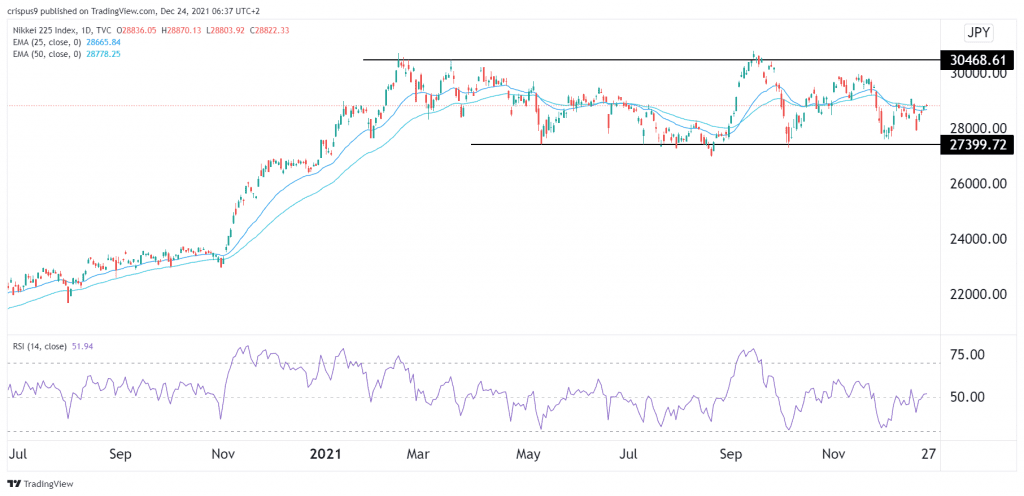1024x496 pixels.
Task: Click the 26000.00 price axis label
Action: pyautogui.click(x=979, y=185)
